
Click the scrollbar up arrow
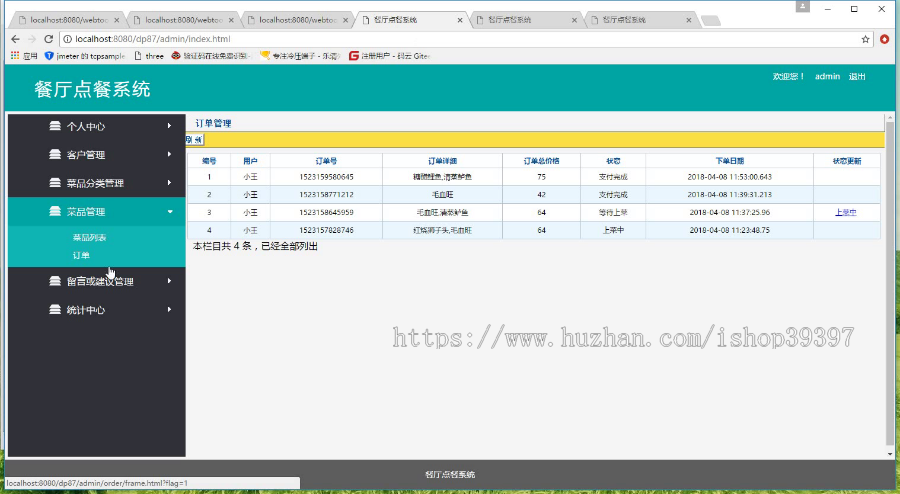(x=890, y=118)
